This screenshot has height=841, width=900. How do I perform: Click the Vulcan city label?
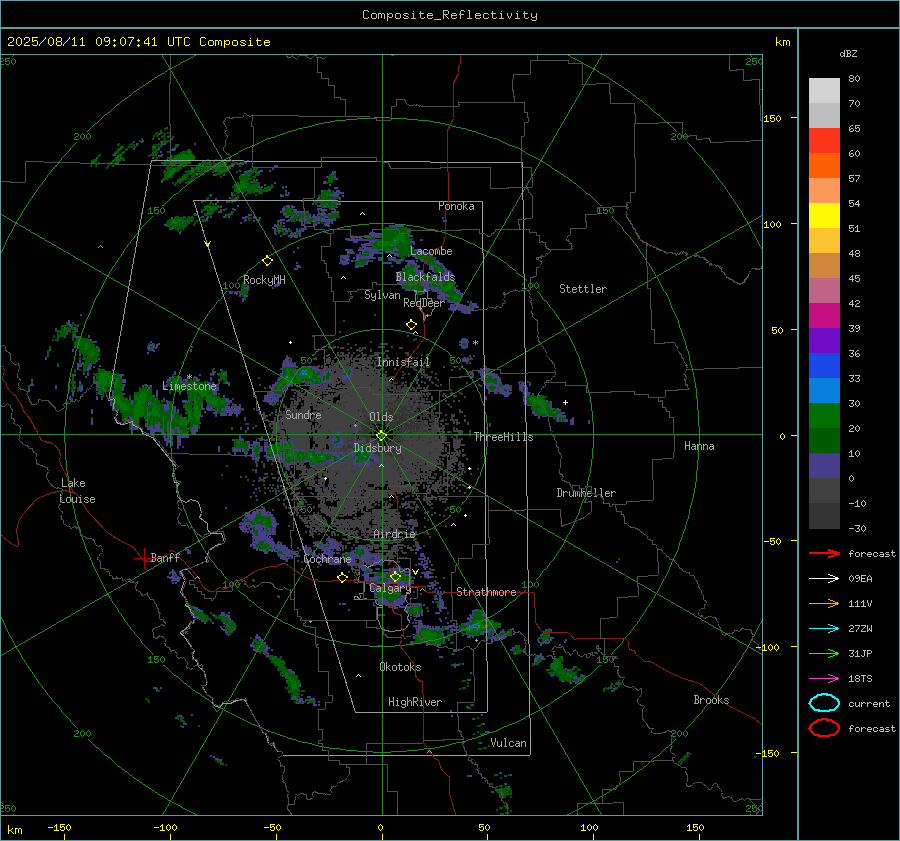(508, 743)
